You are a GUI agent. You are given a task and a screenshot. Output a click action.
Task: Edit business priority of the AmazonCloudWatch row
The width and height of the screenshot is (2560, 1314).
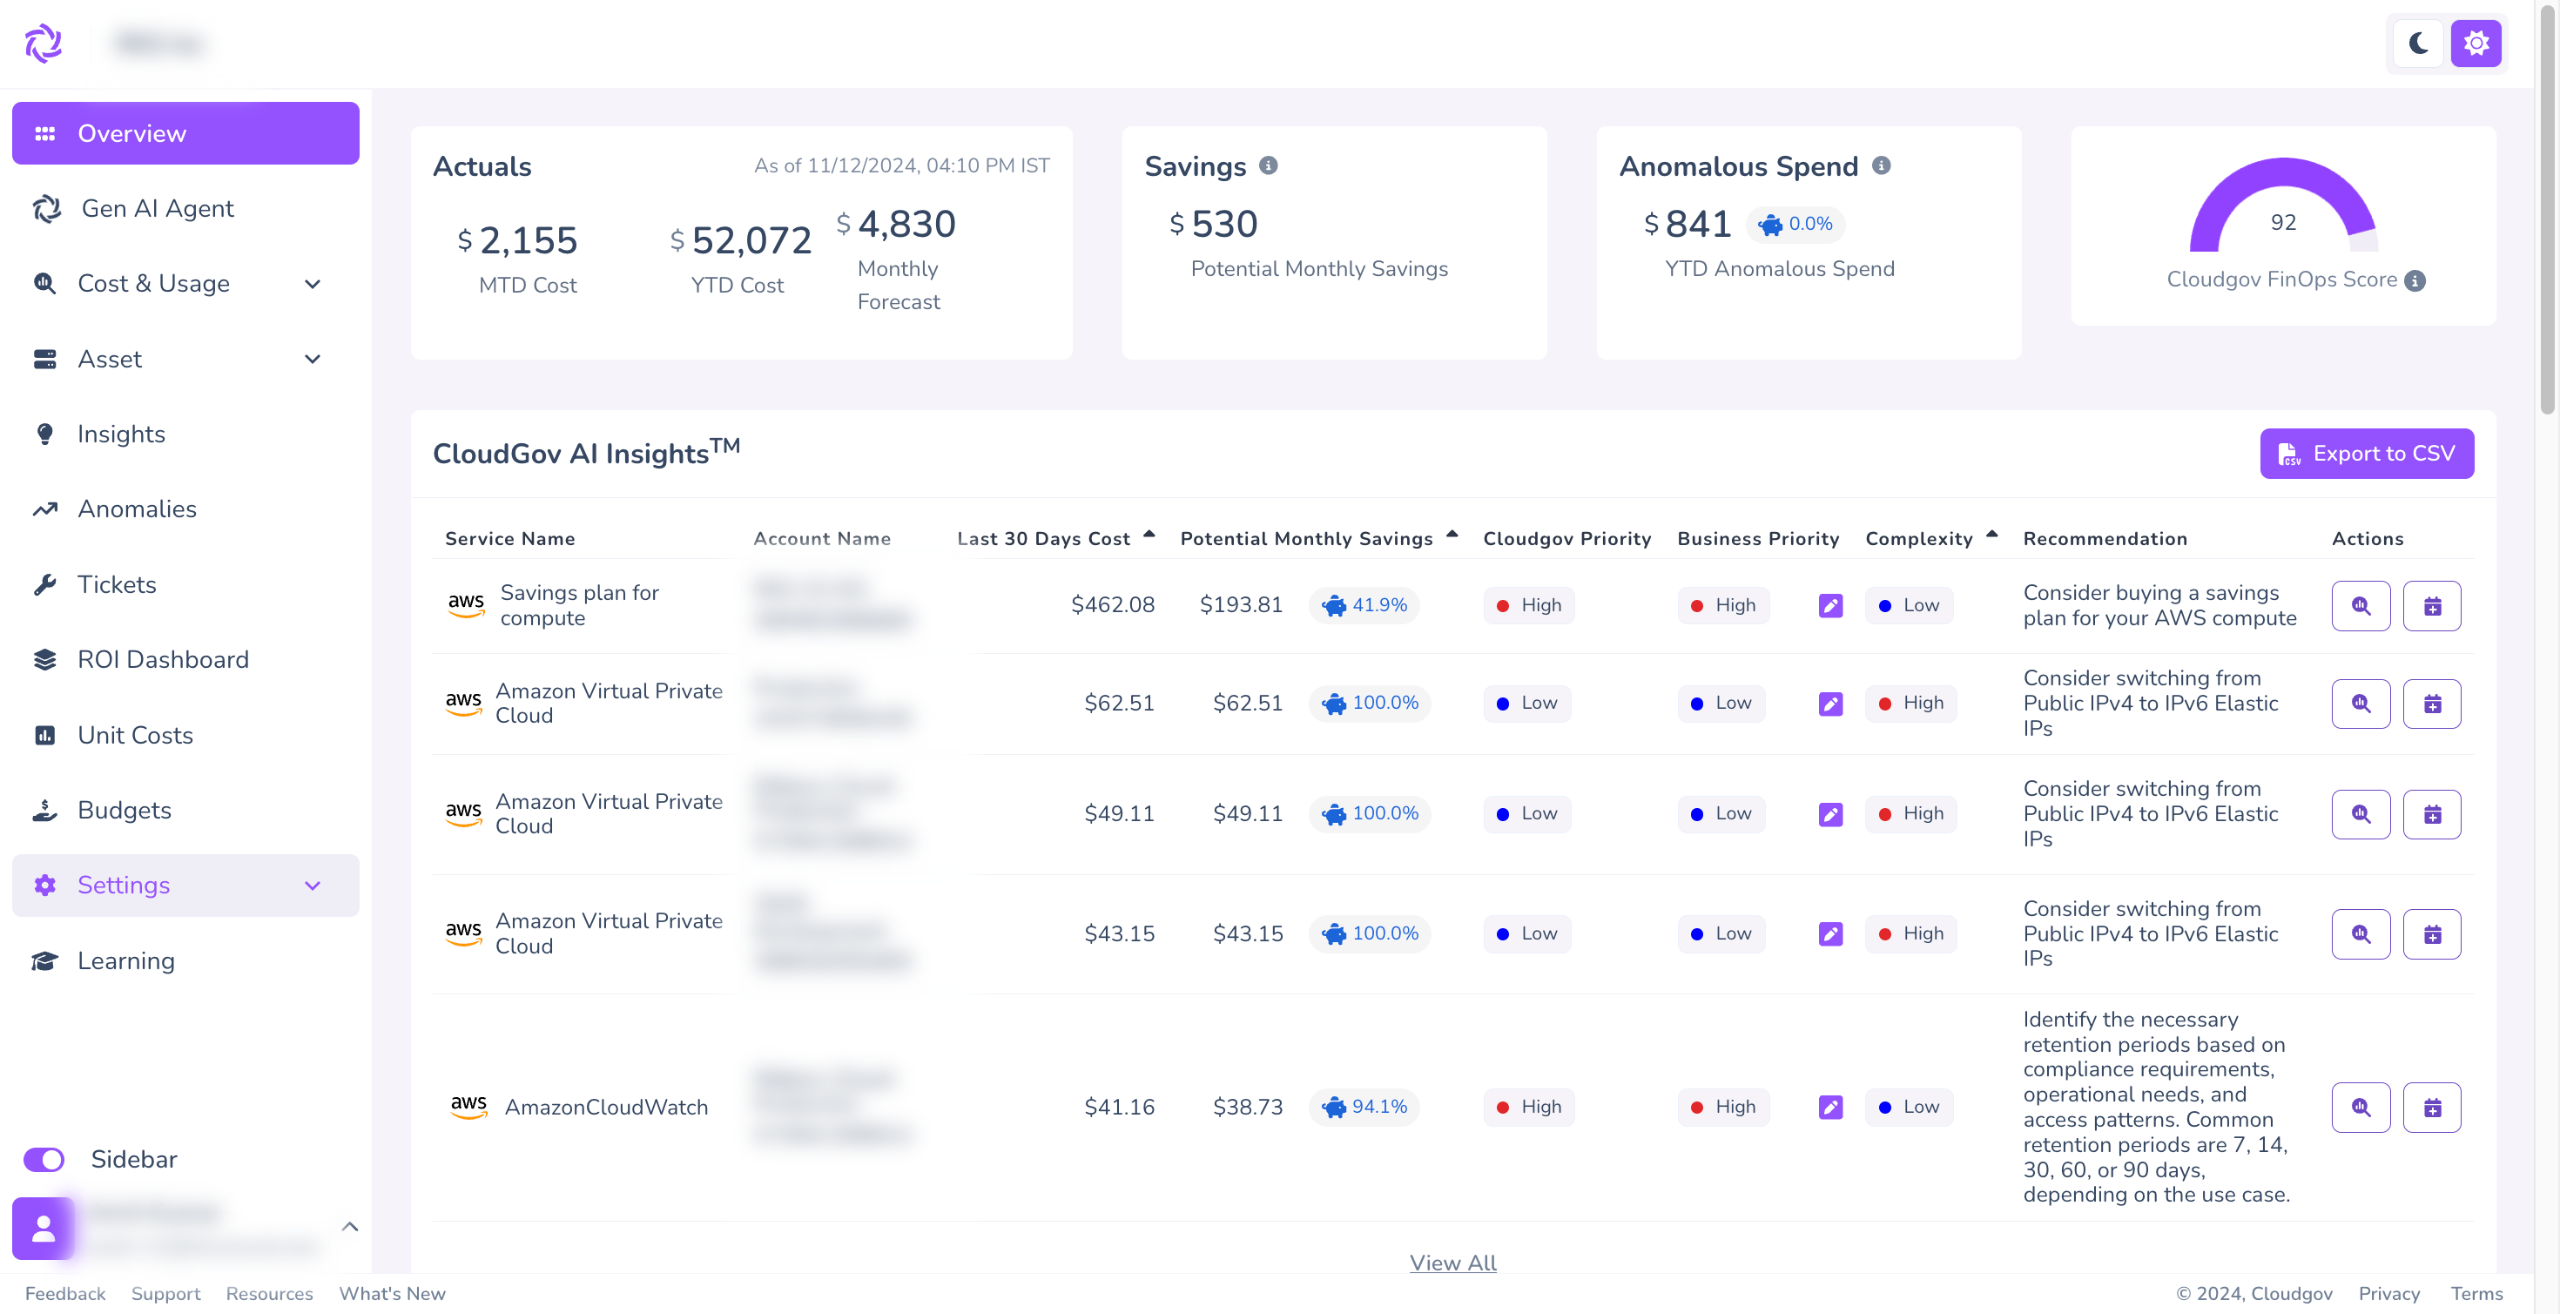pos(1830,1107)
